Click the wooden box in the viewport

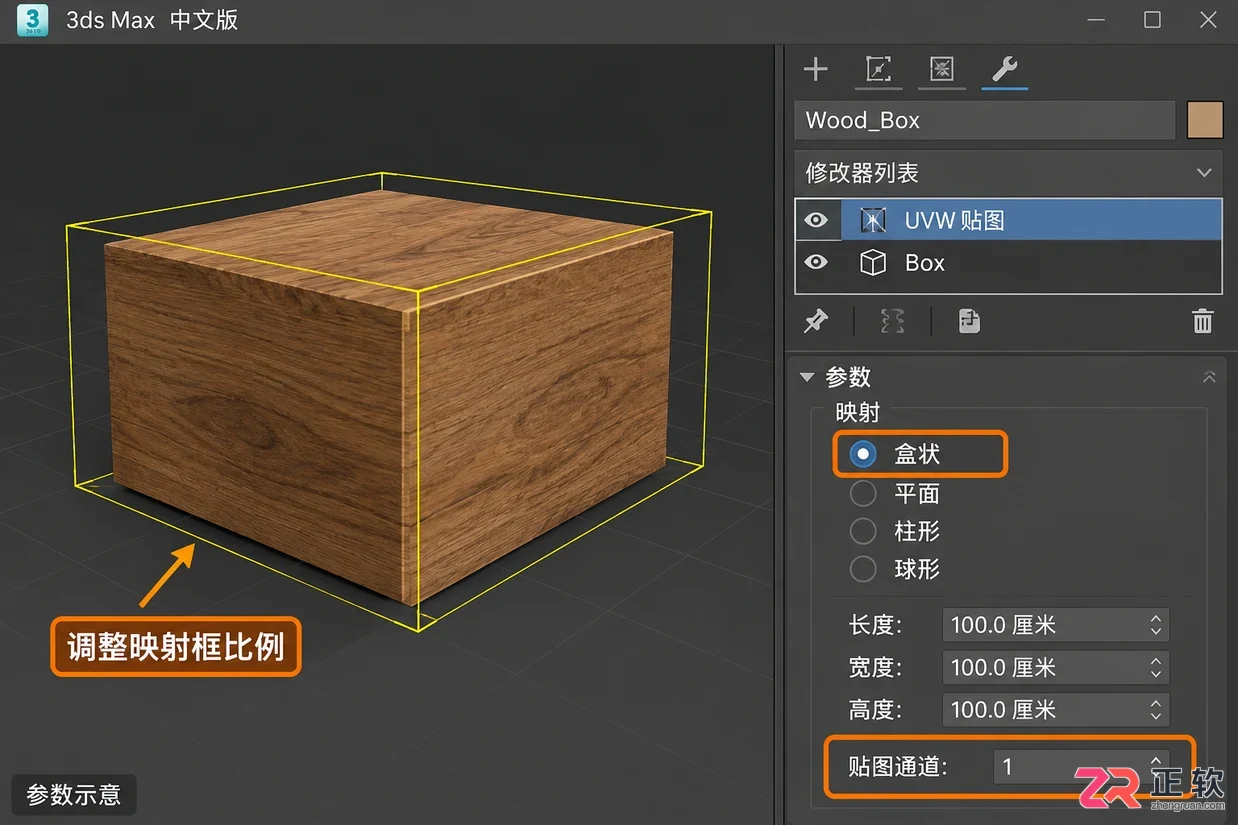(390, 400)
